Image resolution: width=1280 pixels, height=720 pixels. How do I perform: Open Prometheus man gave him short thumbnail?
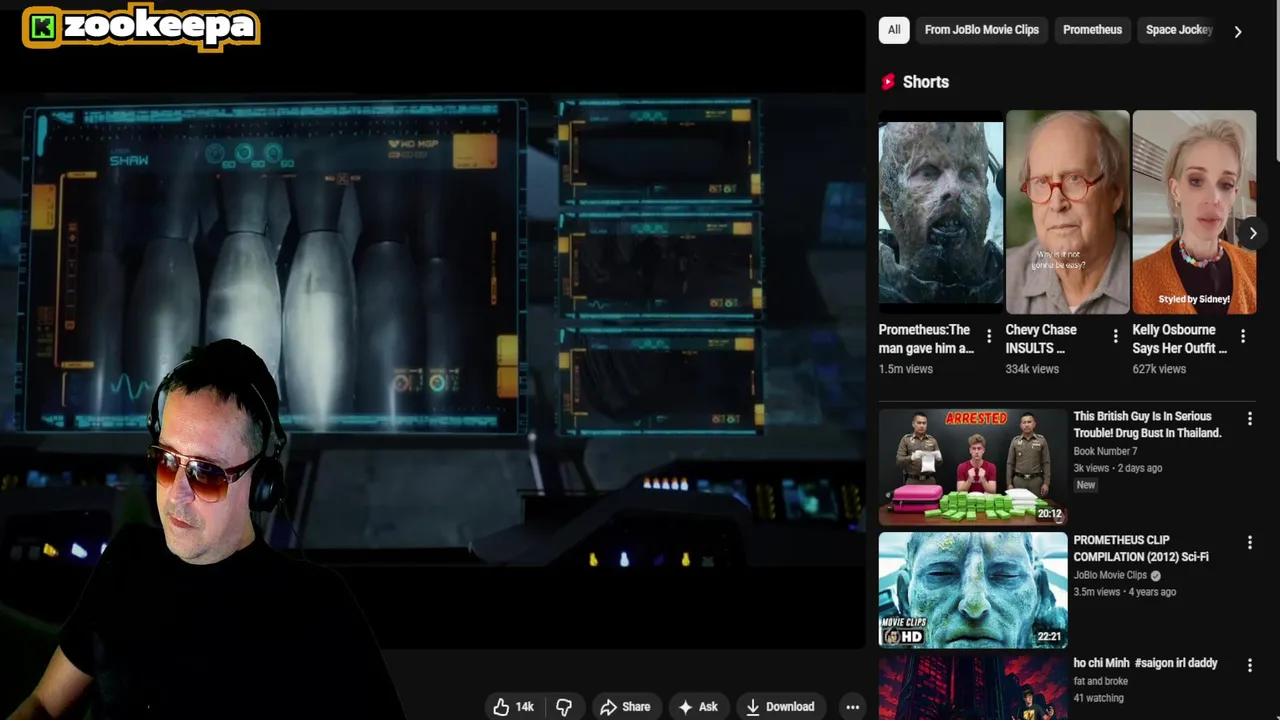[941, 212]
